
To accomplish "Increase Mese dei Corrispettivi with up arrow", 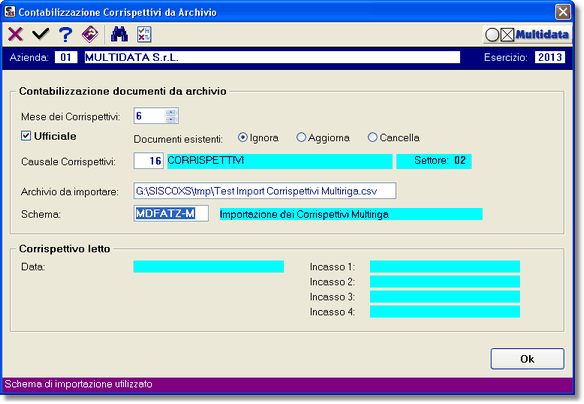I will tap(171, 112).
